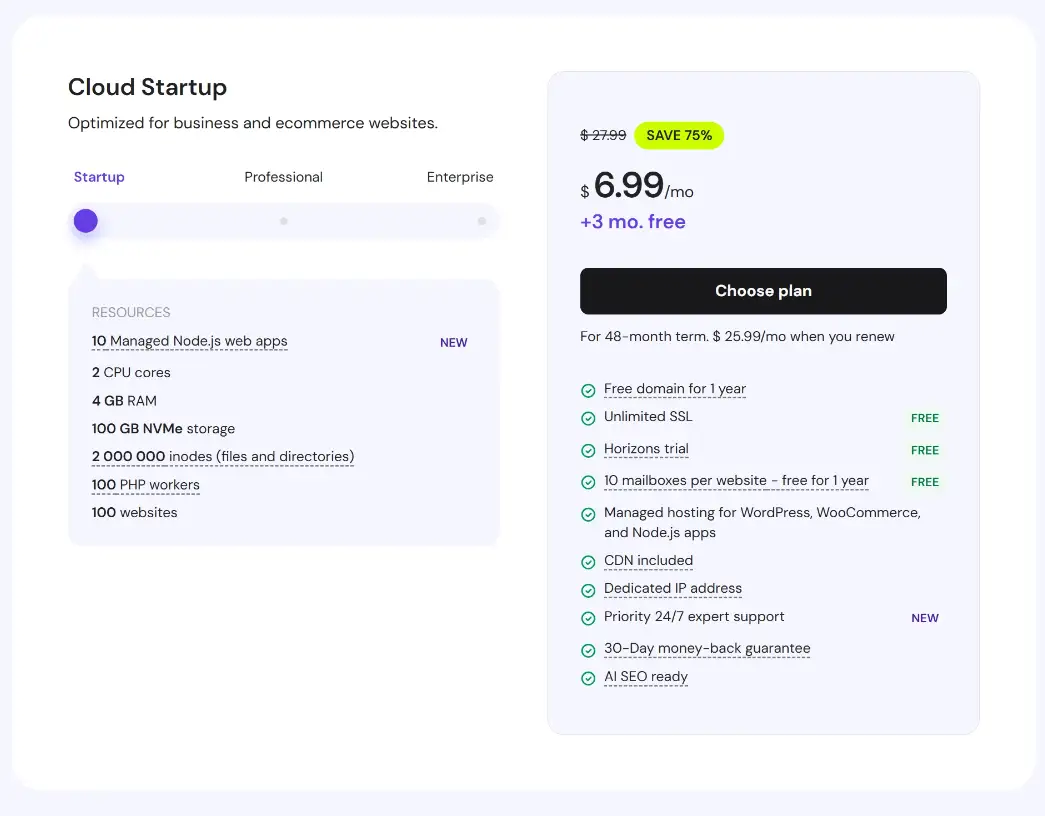Click the checkmark beside Priority 24/7 expert support

point(588,618)
